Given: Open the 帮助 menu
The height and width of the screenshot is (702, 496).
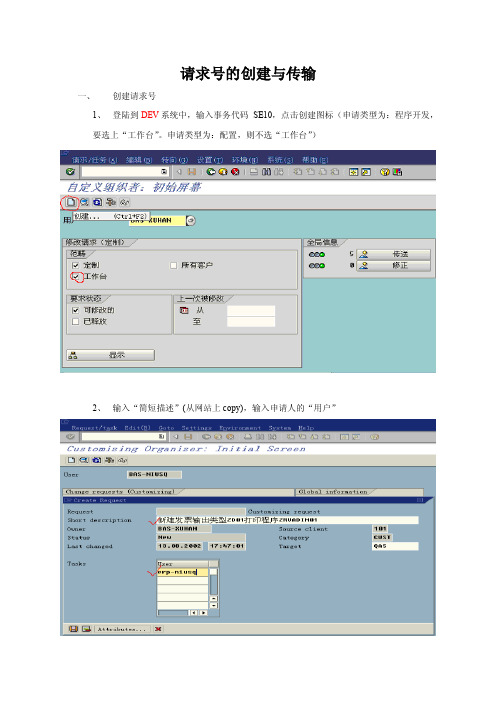Looking at the screenshot, I should [315, 160].
